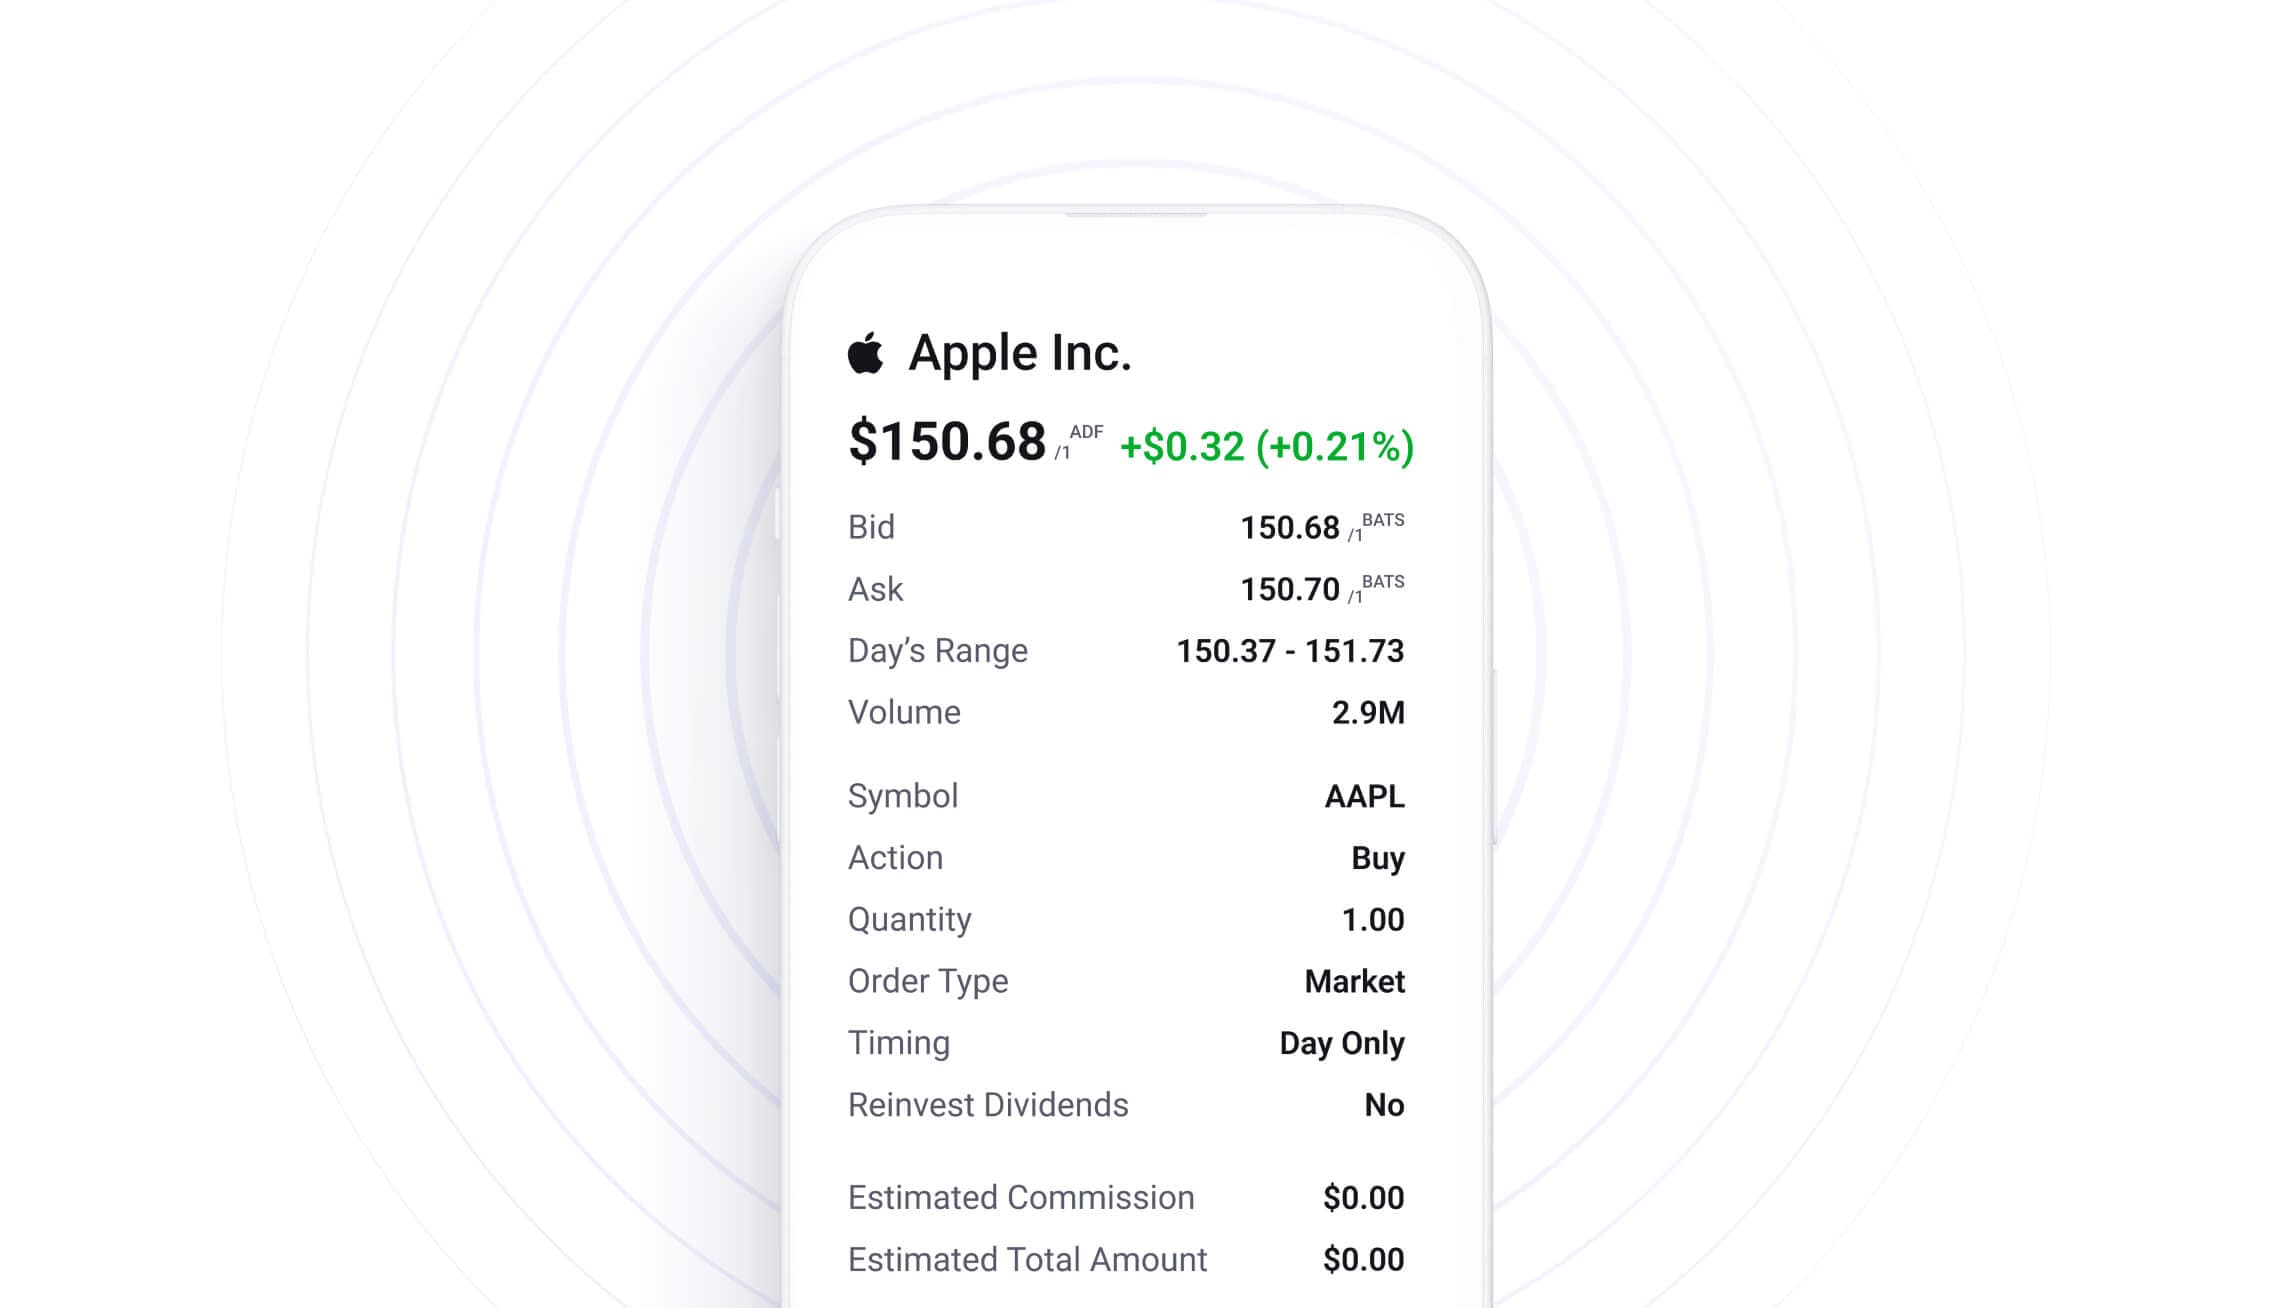Click the ADF exchange tag
Viewport: 2272px width, 1308px height.
tap(1086, 432)
